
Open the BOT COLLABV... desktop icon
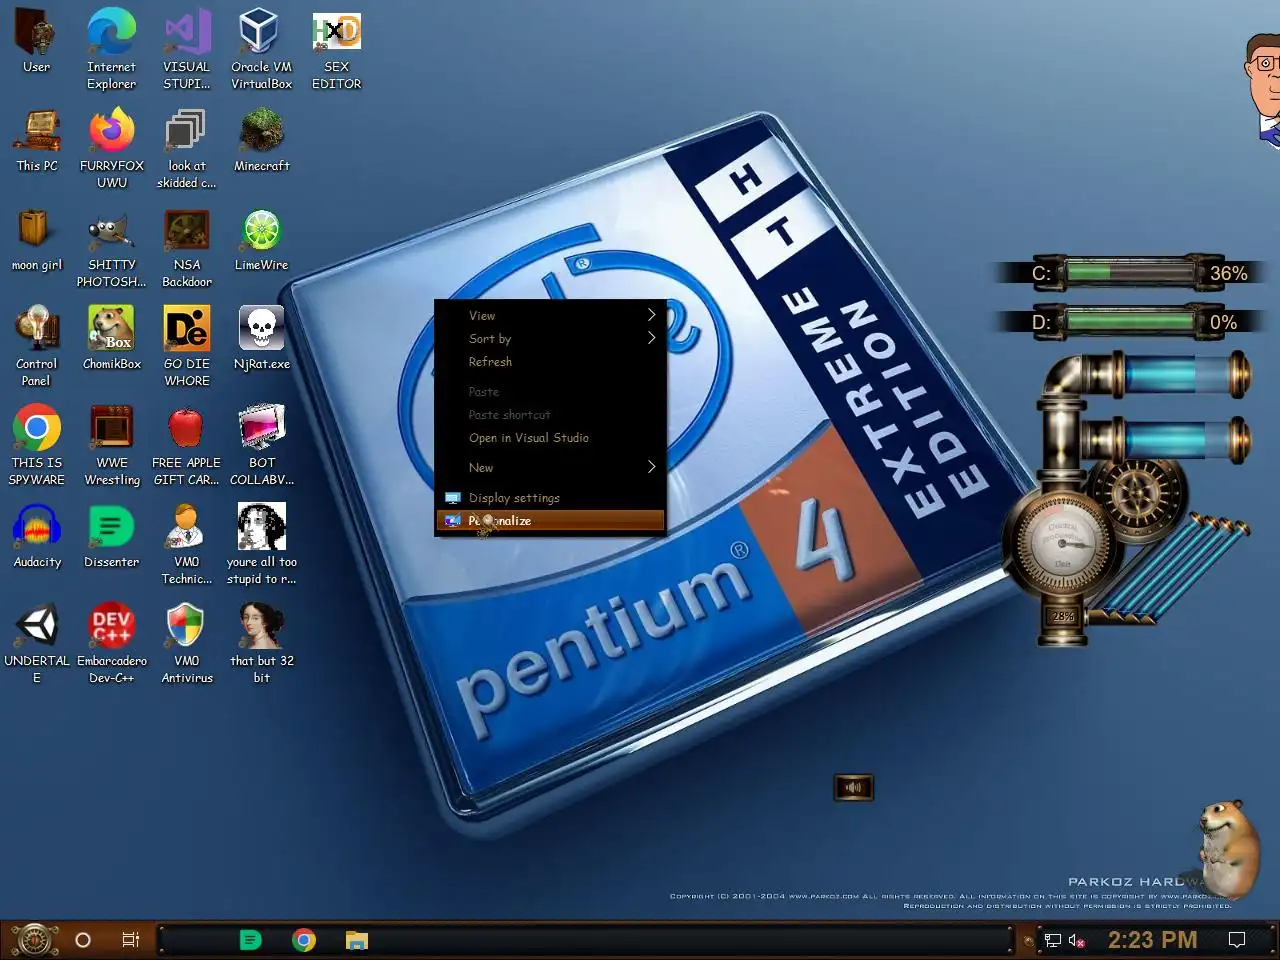point(261,445)
